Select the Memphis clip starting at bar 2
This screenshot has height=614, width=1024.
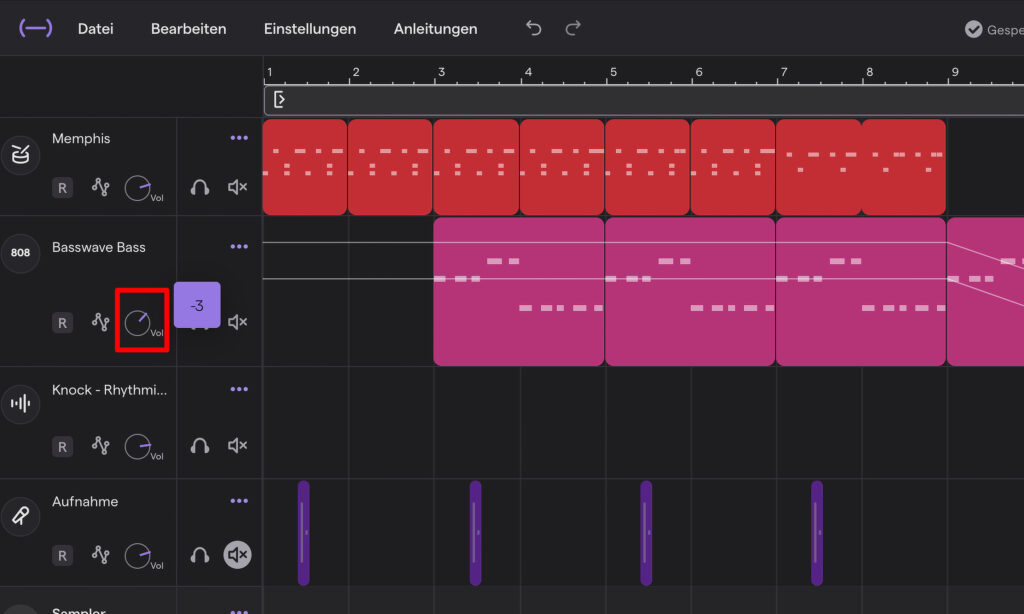390,167
